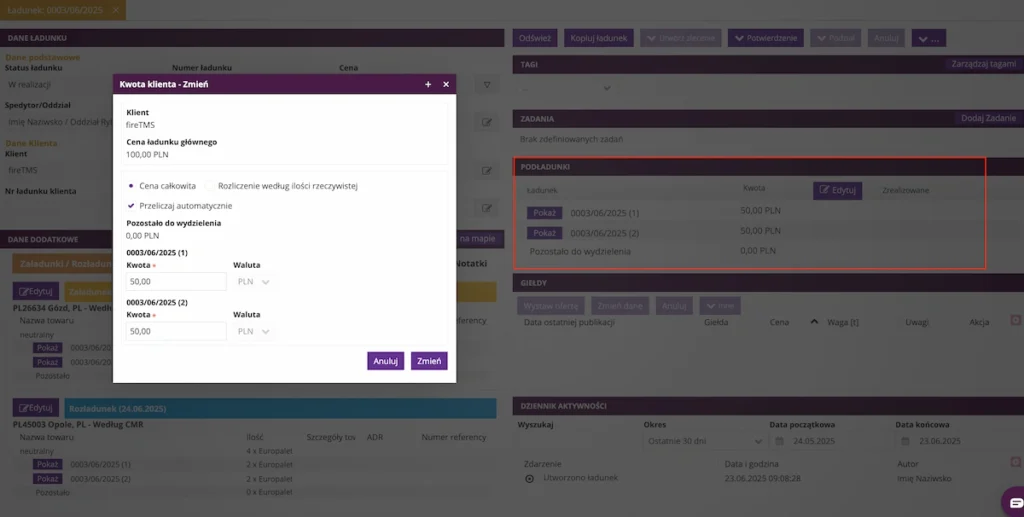
Task: Click the 4 x Europalet quantity text
Action: coord(269,451)
